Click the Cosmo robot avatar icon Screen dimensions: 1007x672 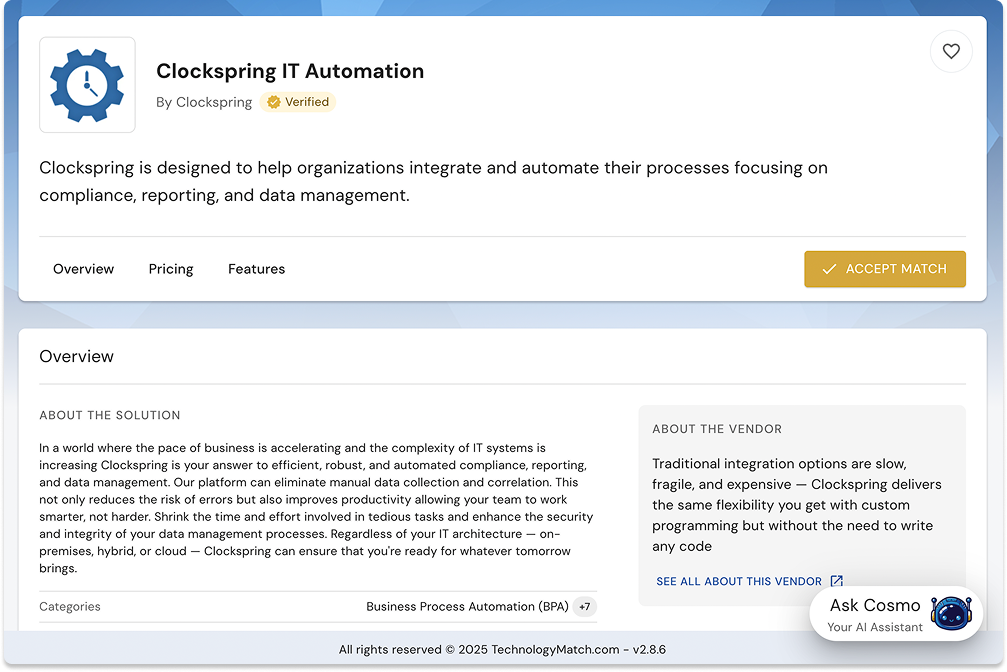951,614
